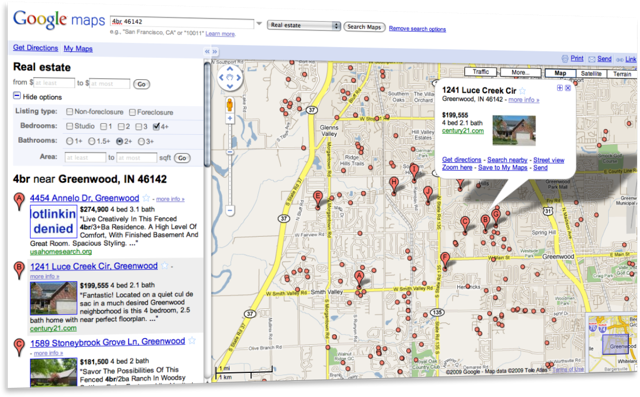Open the More... map layers menu
The height and width of the screenshot is (397, 640).
[x=520, y=72]
